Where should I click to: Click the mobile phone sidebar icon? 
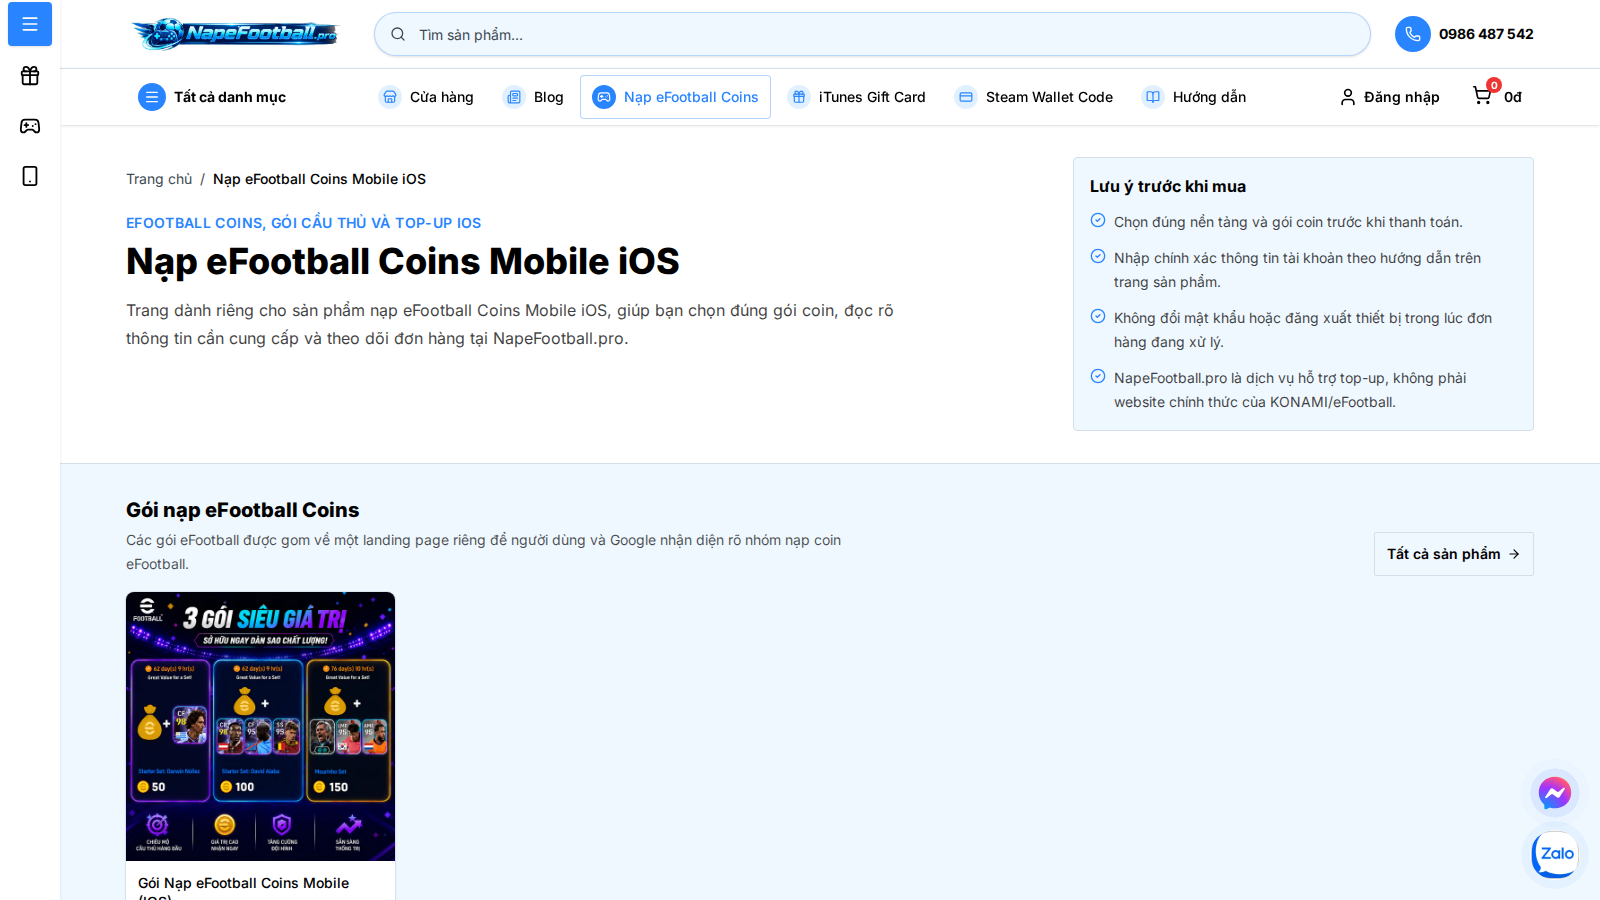tap(30, 176)
